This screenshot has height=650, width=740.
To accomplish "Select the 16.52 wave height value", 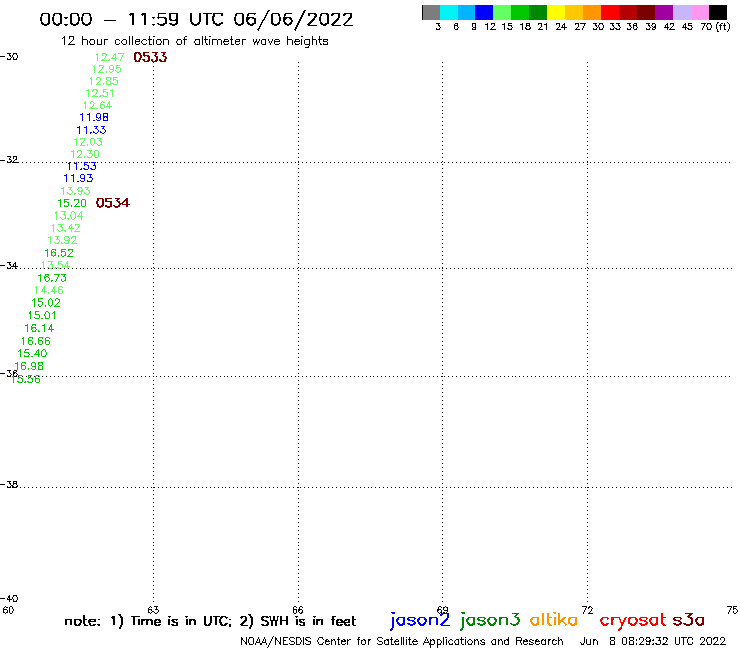I will [x=59, y=253].
